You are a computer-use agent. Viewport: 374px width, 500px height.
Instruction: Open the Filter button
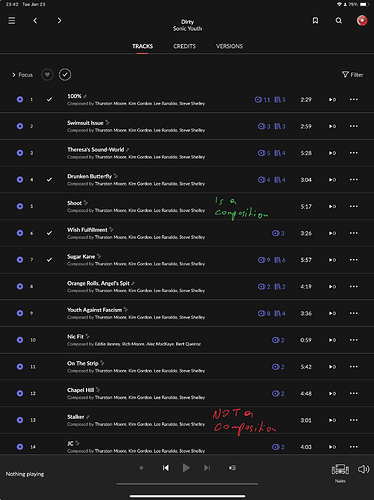point(353,75)
